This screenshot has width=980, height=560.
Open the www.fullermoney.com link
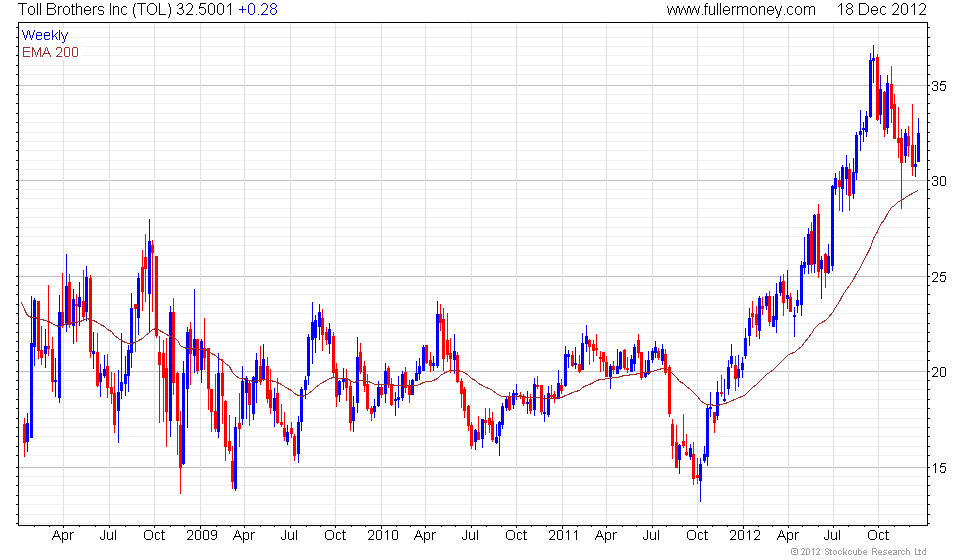coord(741,9)
